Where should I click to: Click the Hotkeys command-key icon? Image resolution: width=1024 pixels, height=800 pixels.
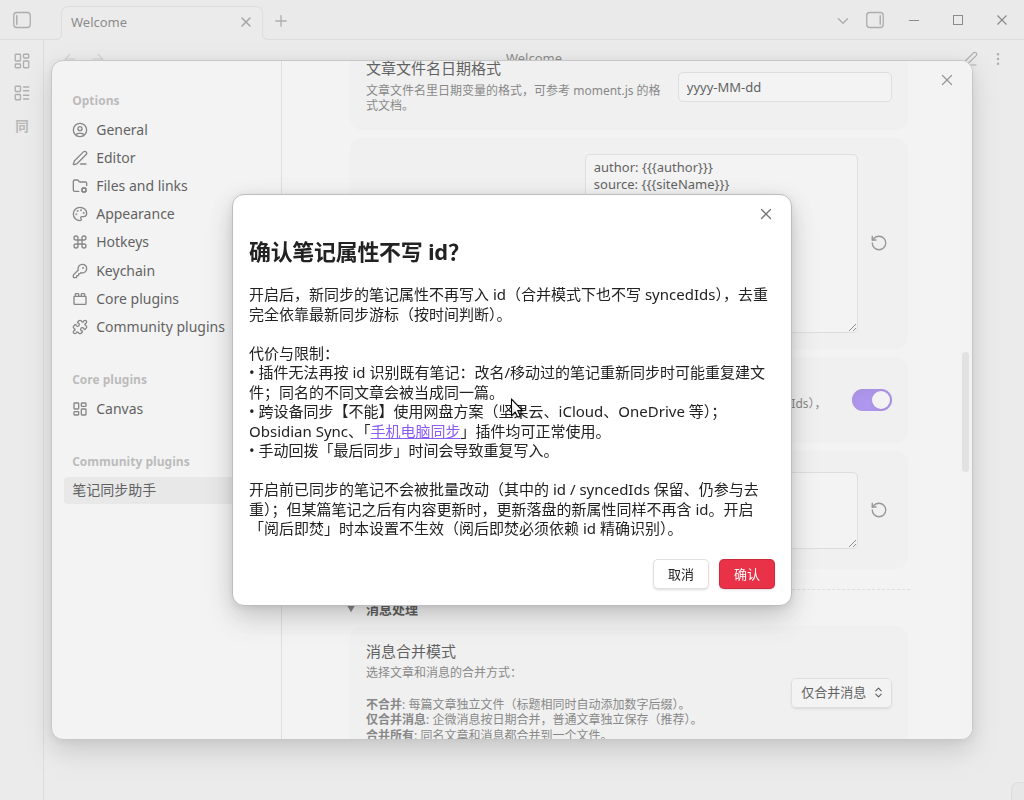pyautogui.click(x=80, y=242)
